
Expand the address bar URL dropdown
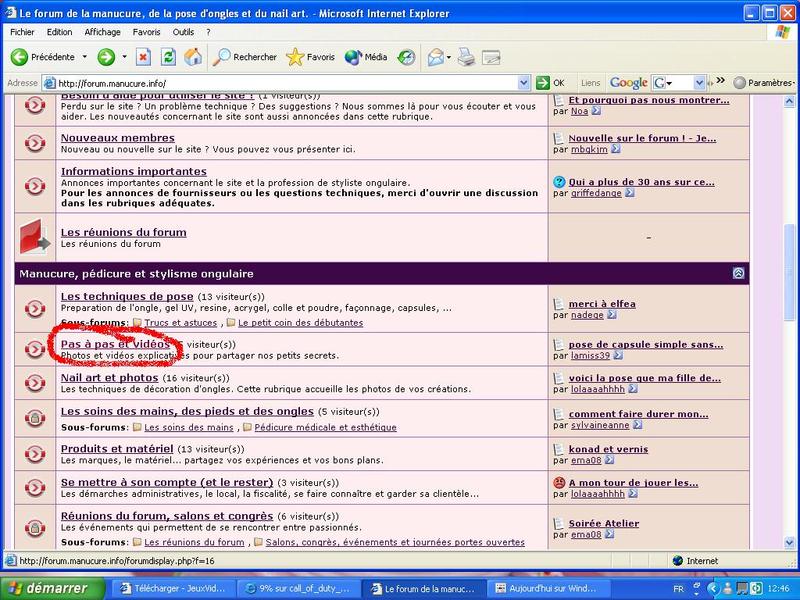coord(524,83)
